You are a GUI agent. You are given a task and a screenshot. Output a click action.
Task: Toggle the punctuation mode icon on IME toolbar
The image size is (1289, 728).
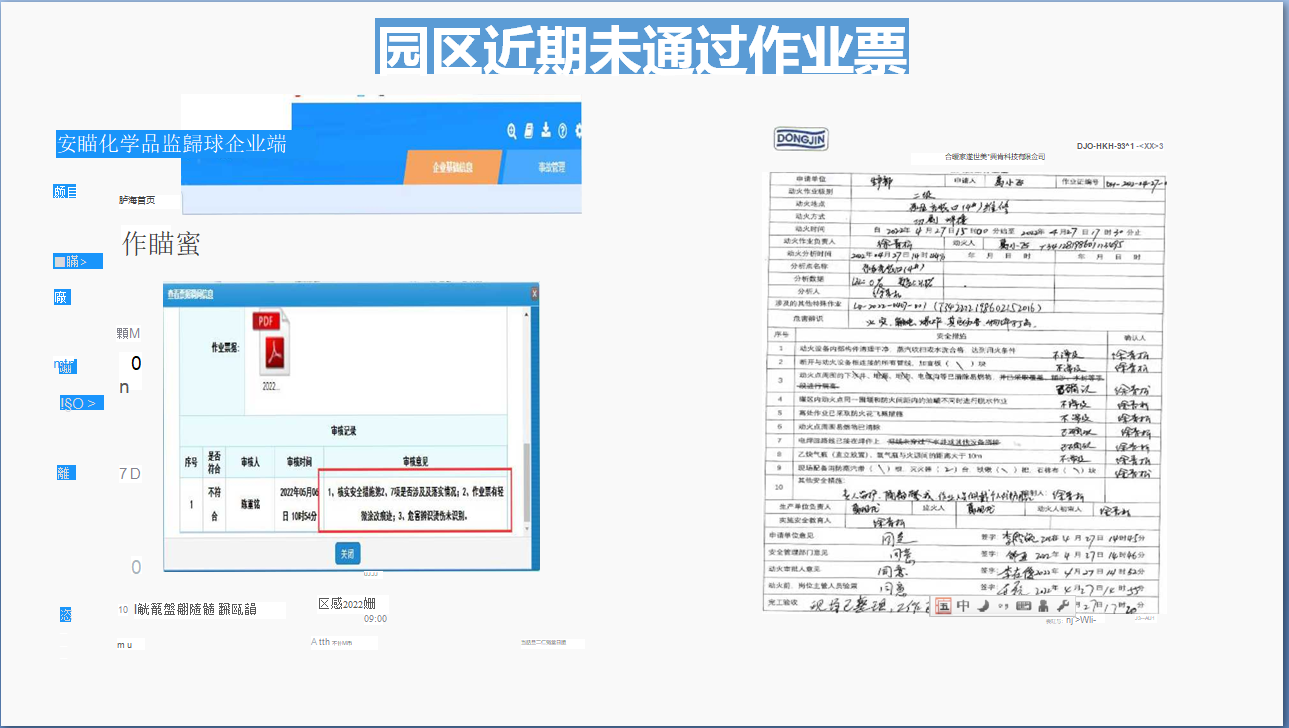[1003, 606]
